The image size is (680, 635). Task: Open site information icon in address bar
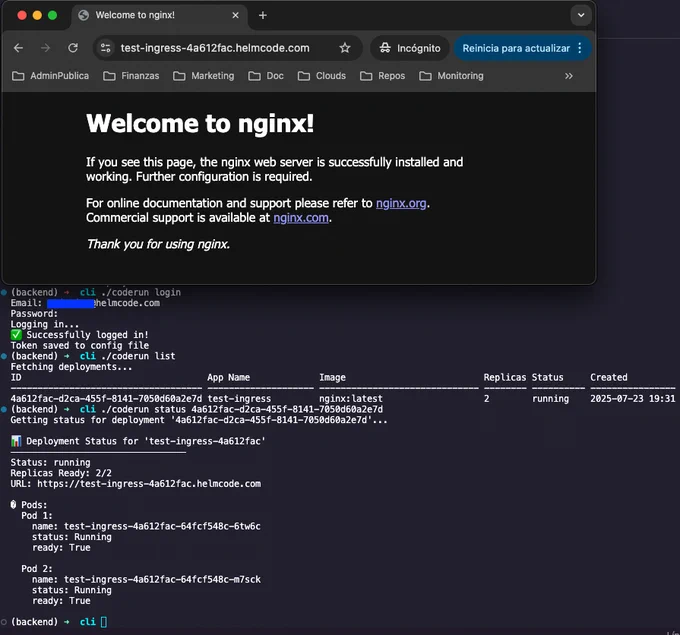pos(105,48)
